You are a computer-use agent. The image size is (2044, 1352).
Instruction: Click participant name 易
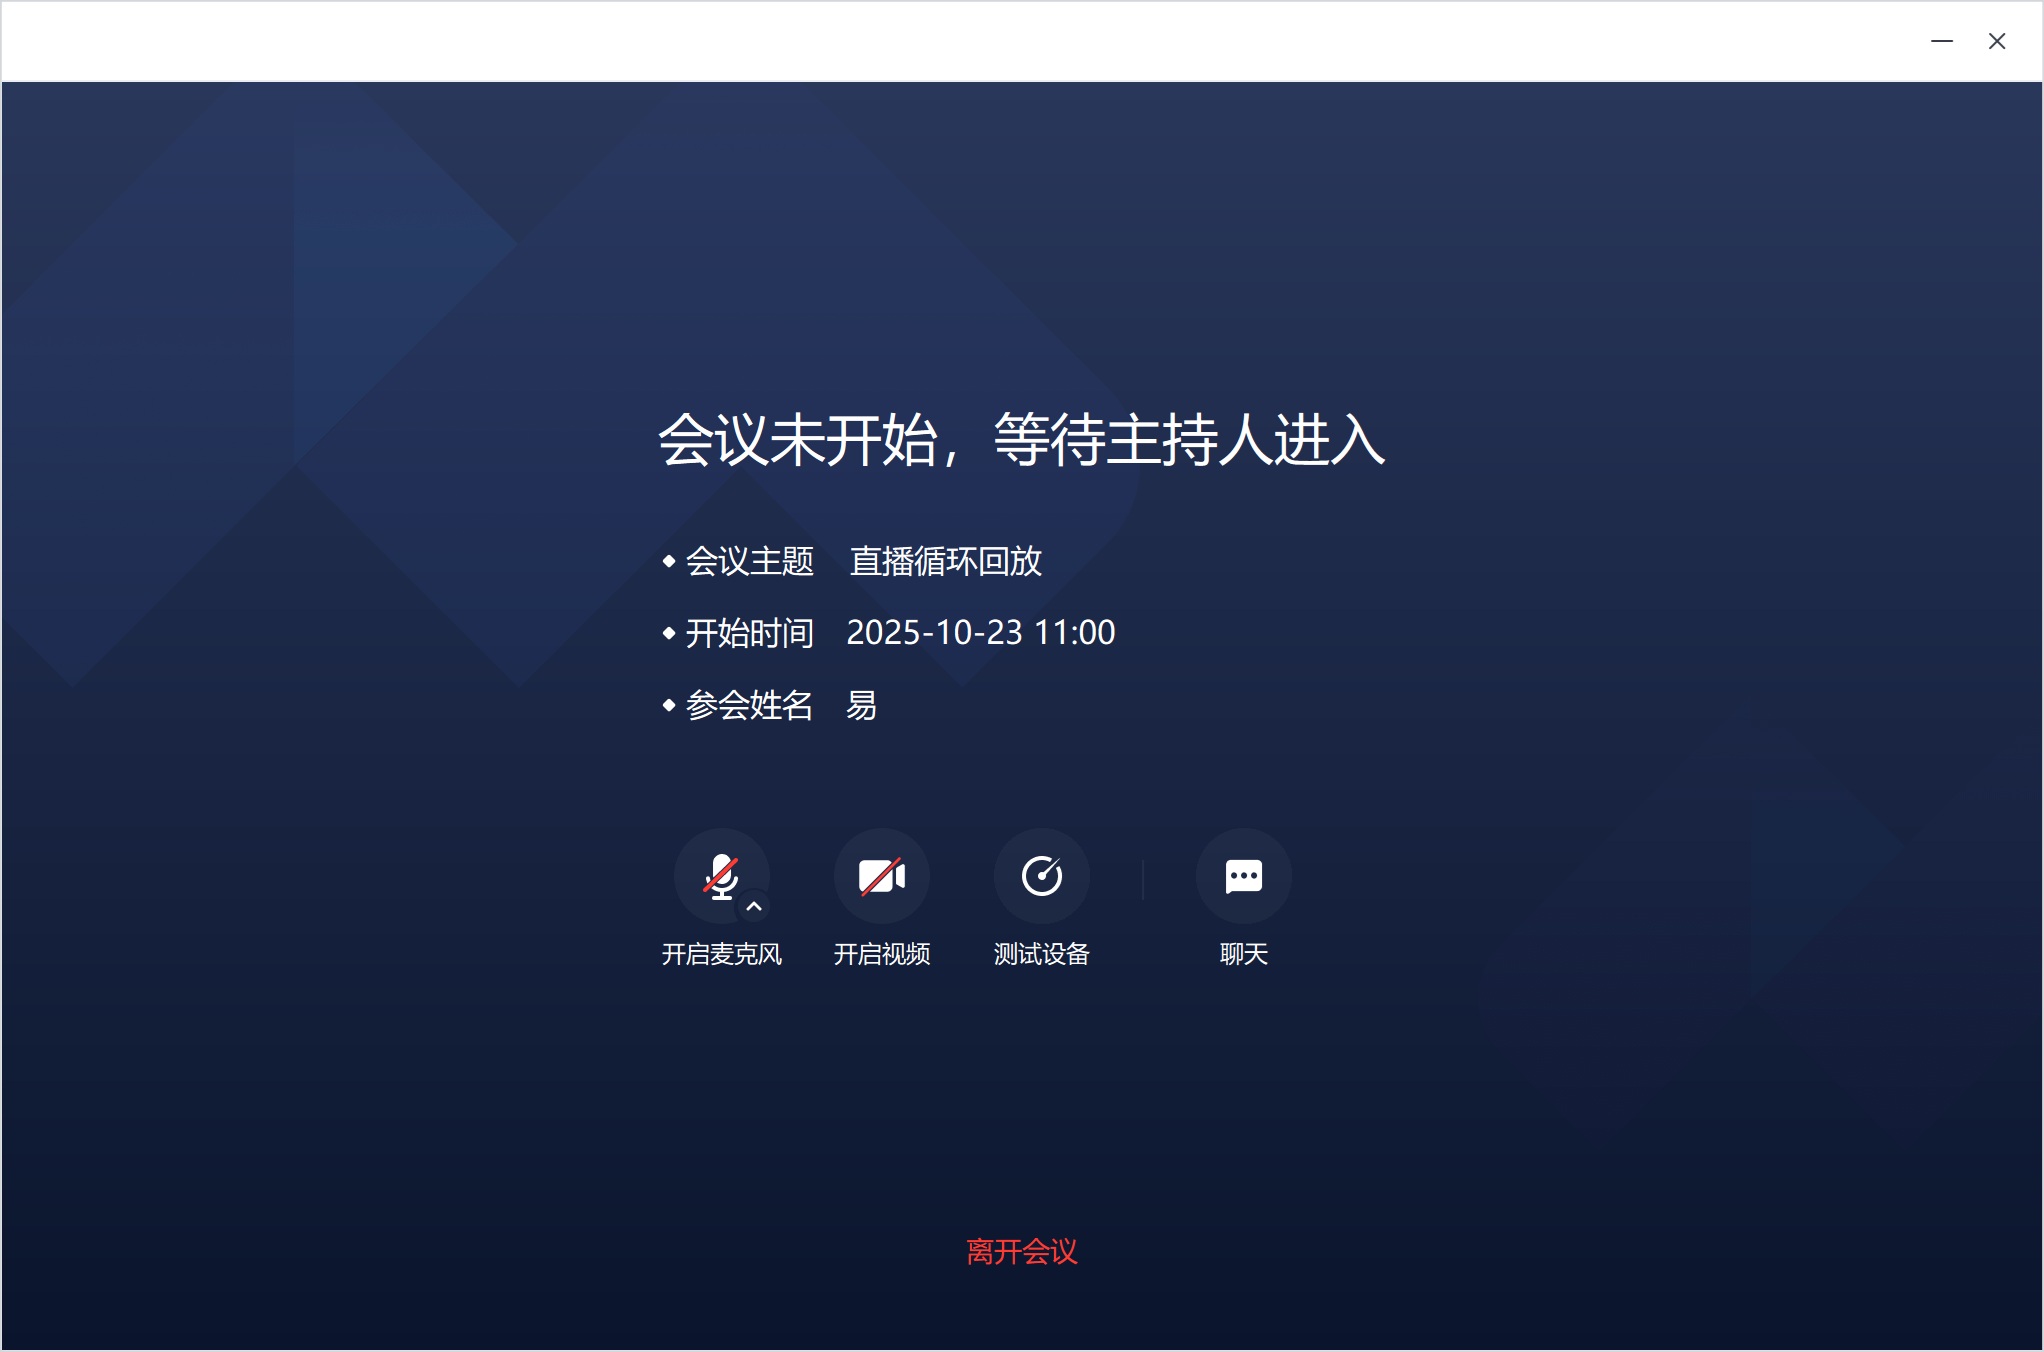pos(861,705)
